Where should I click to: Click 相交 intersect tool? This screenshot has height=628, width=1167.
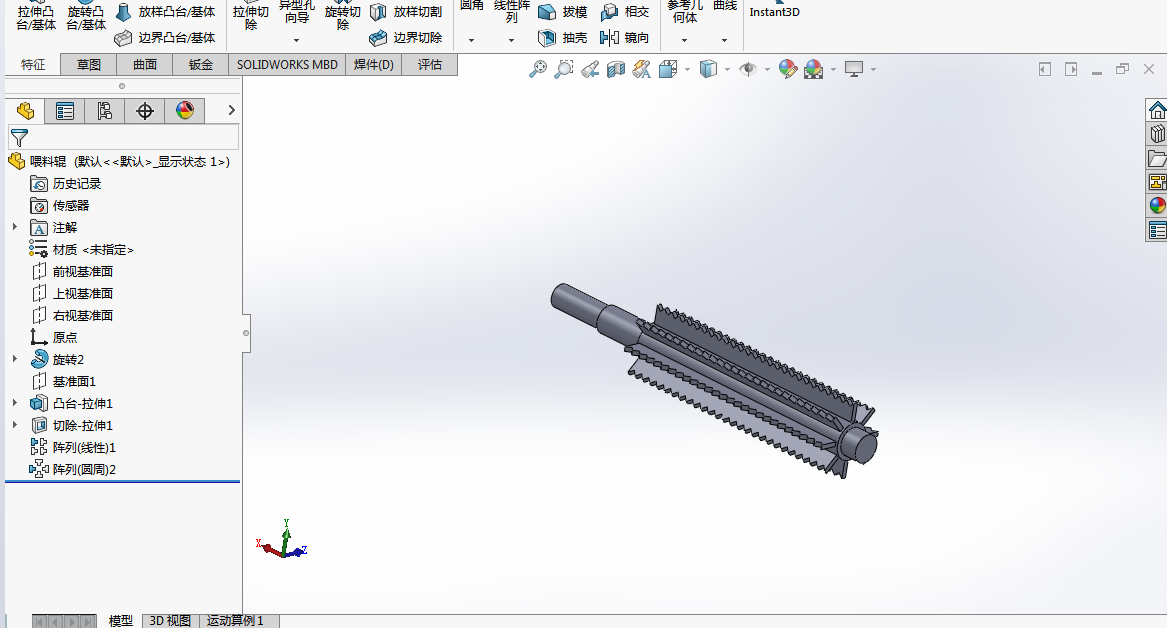tap(624, 12)
